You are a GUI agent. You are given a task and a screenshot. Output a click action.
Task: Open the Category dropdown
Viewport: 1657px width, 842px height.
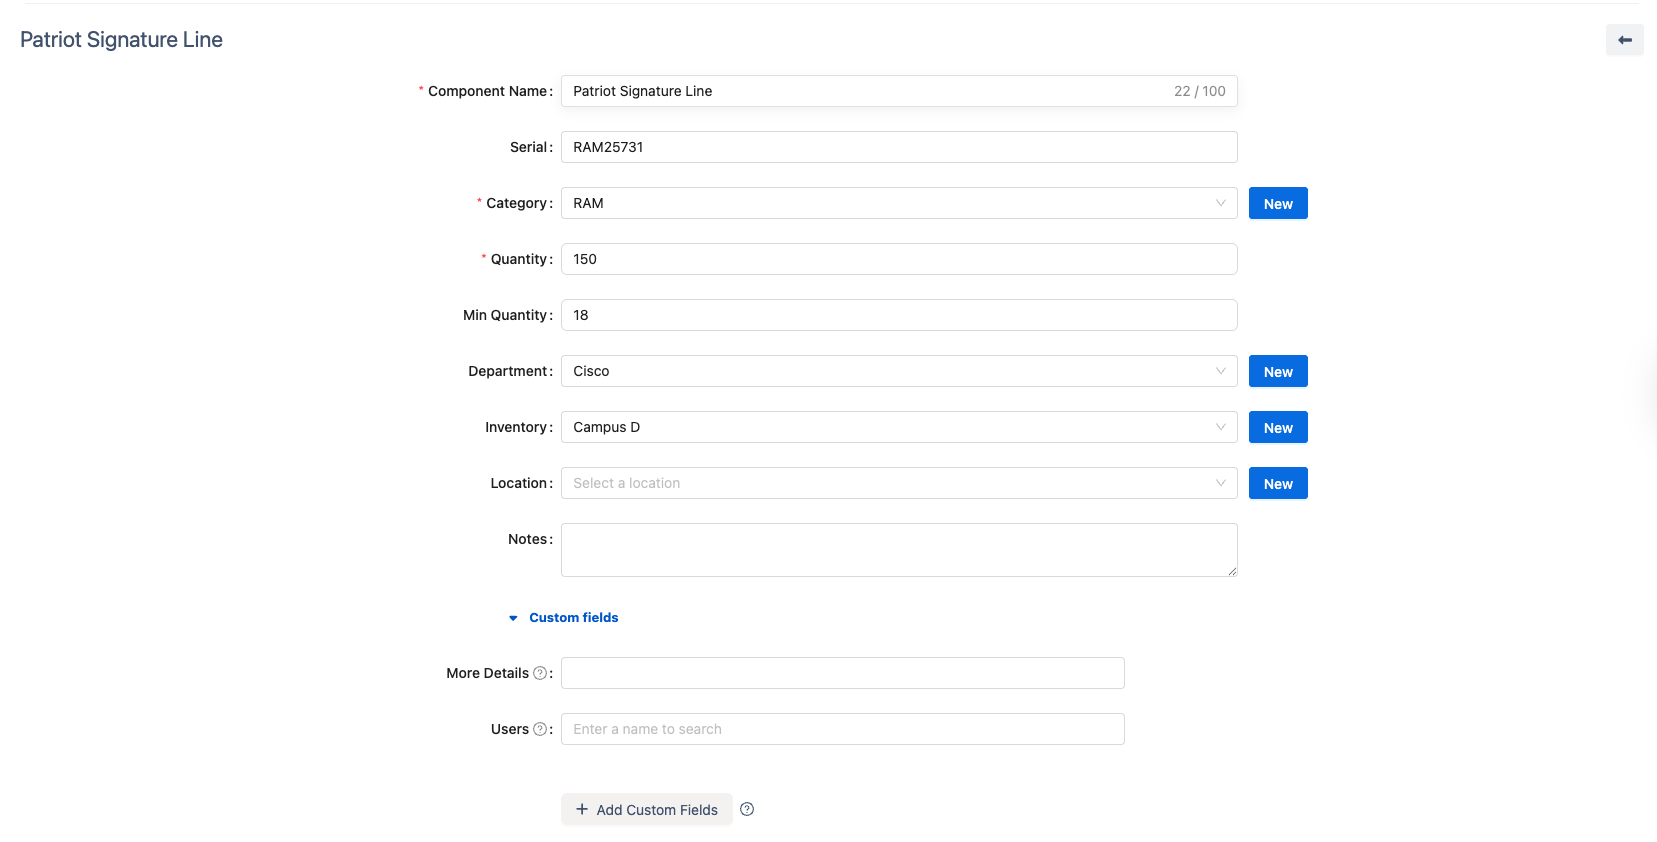pyautogui.click(x=898, y=203)
